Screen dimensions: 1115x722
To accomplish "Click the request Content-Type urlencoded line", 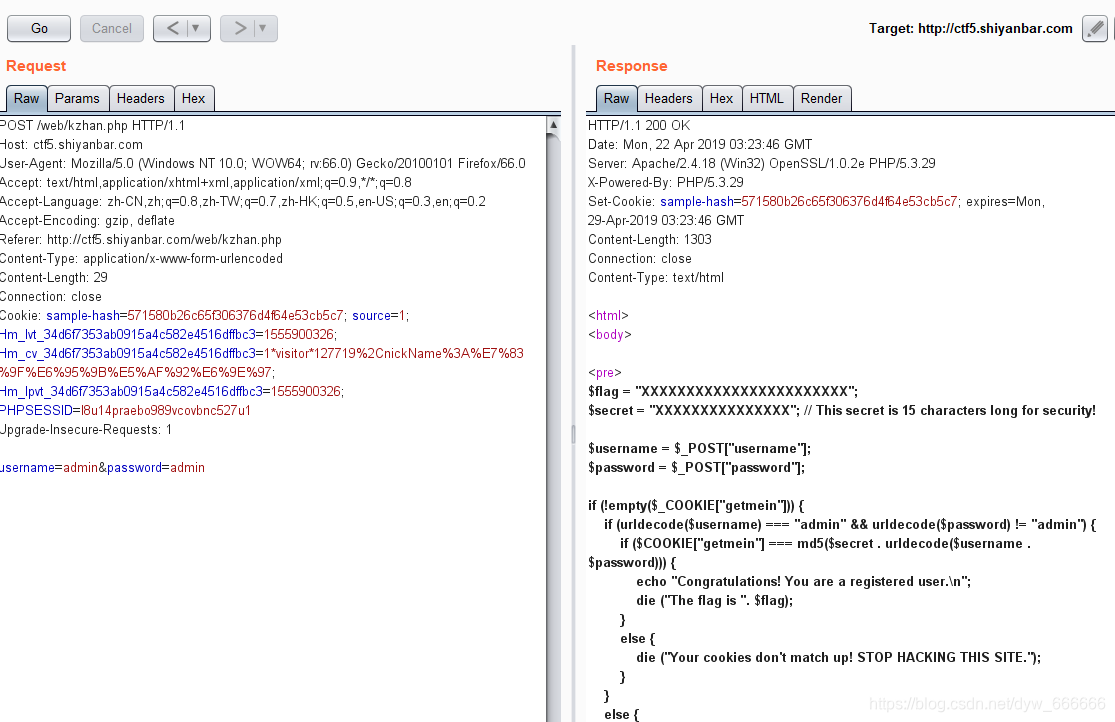I will point(142,259).
